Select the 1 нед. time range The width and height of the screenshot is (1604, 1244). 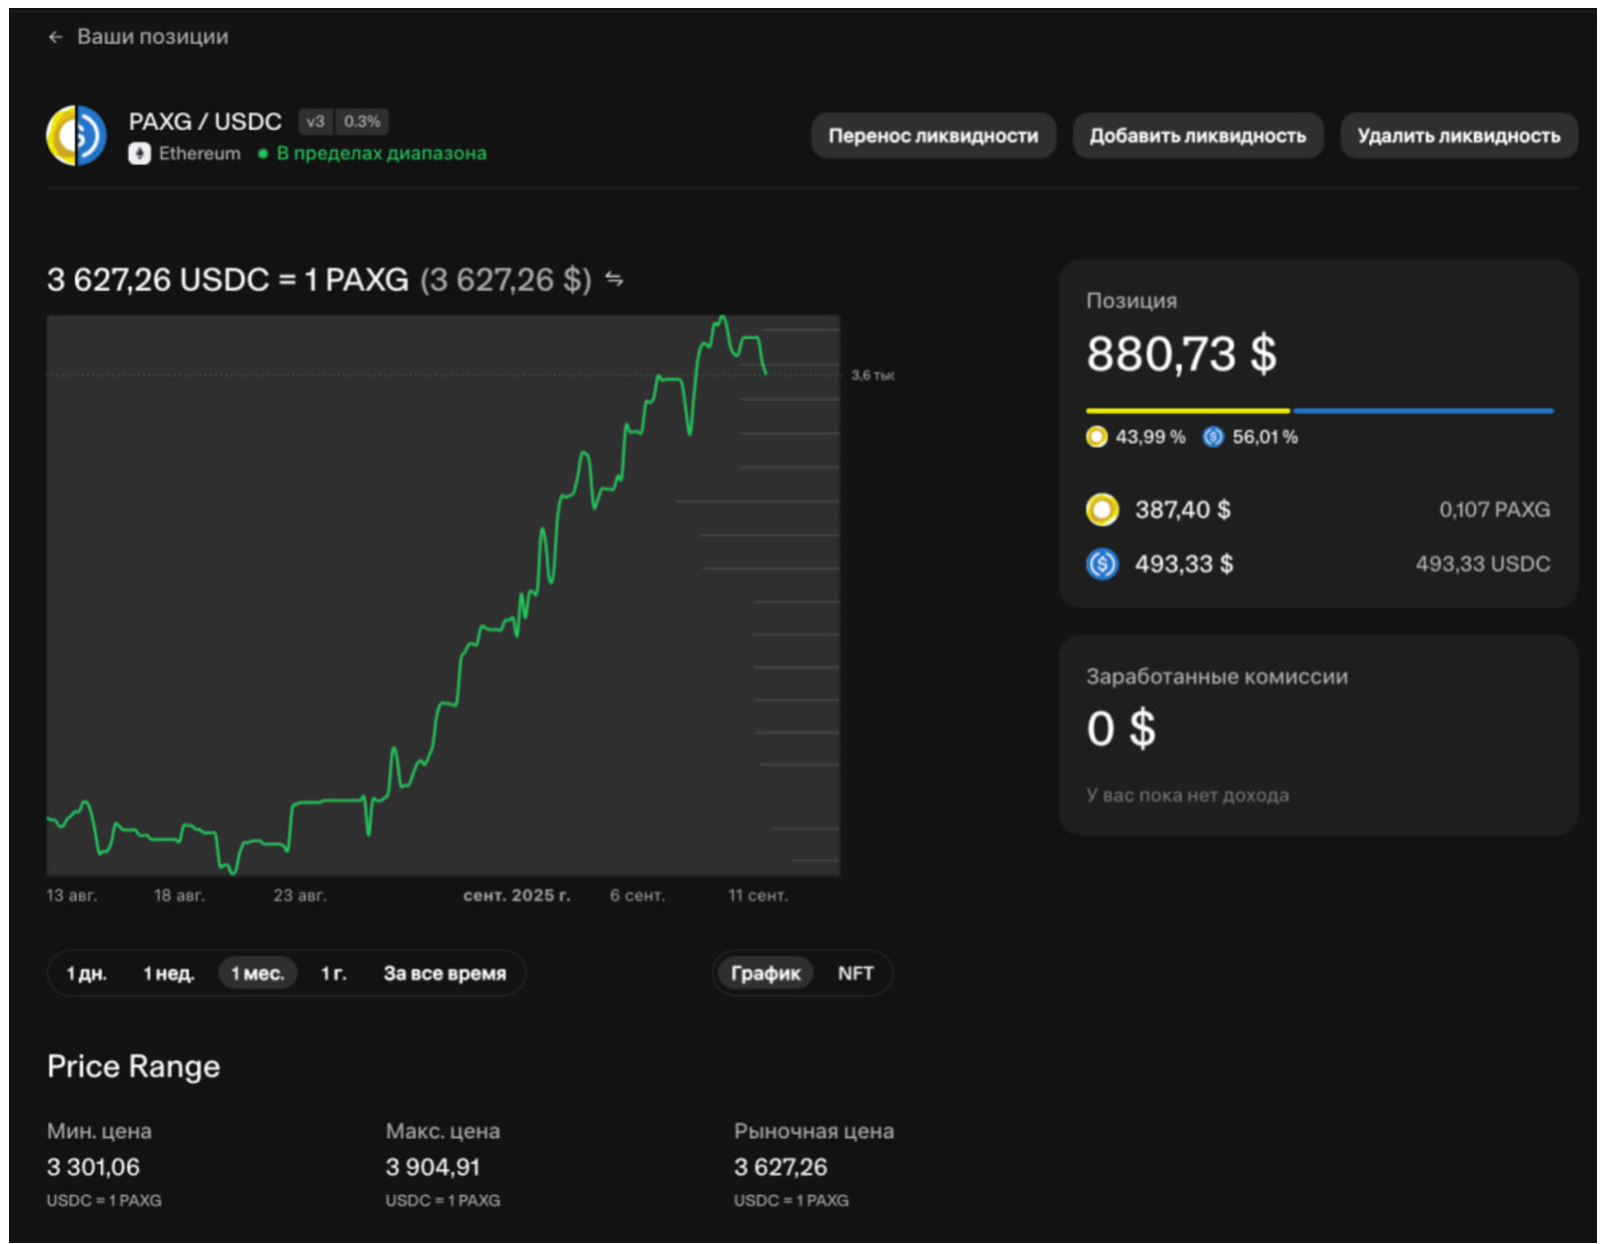click(x=169, y=973)
